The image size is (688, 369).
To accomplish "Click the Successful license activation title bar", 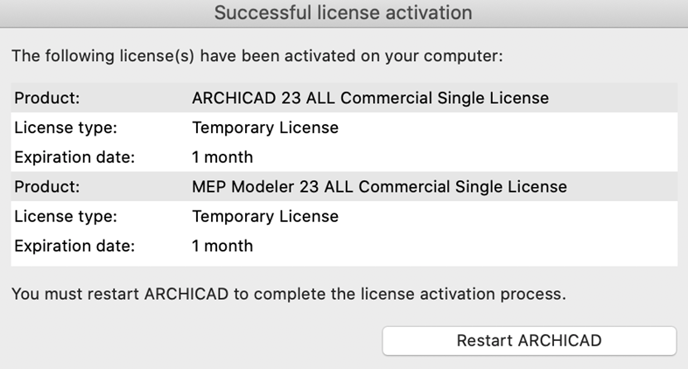I will tap(344, 13).
